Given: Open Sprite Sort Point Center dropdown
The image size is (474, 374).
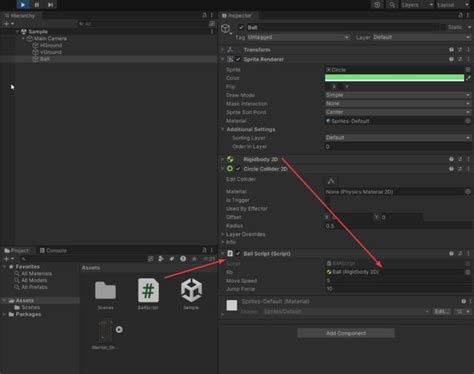Looking at the screenshot, I should [x=398, y=112].
